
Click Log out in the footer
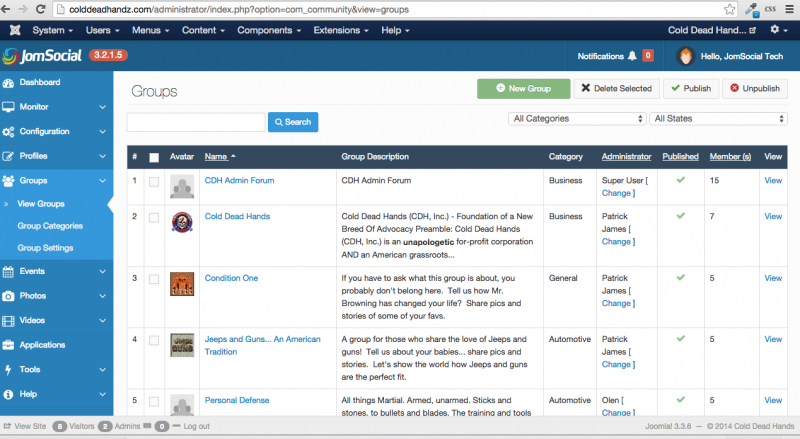pos(196,426)
